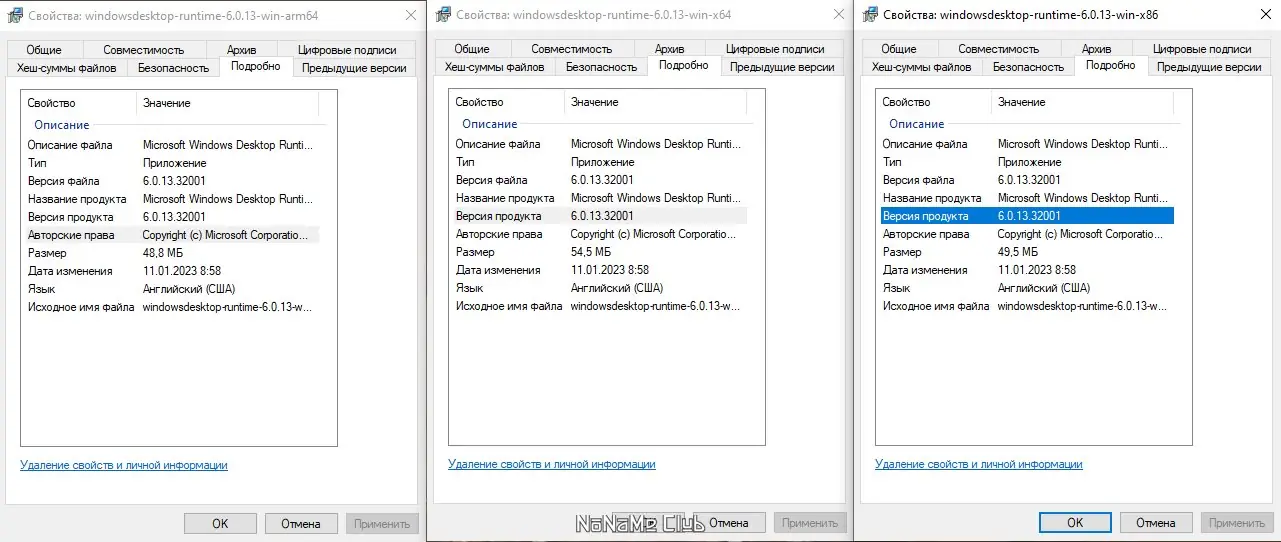The image size is (1281, 542).
Task: Click Отмена in the x64 window
Action: (728, 522)
